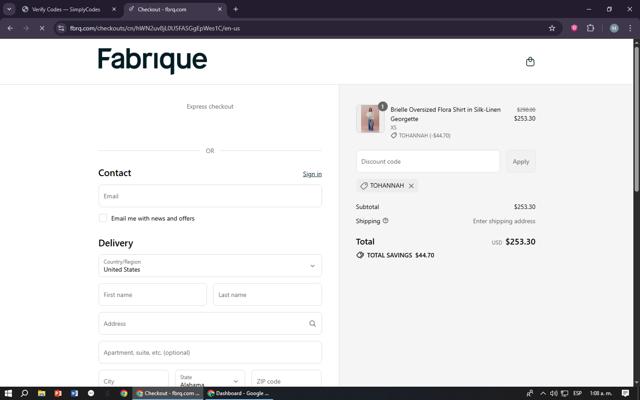
Task: Switch to Dashboard - Google taskbar window
Action: pyautogui.click(x=238, y=393)
